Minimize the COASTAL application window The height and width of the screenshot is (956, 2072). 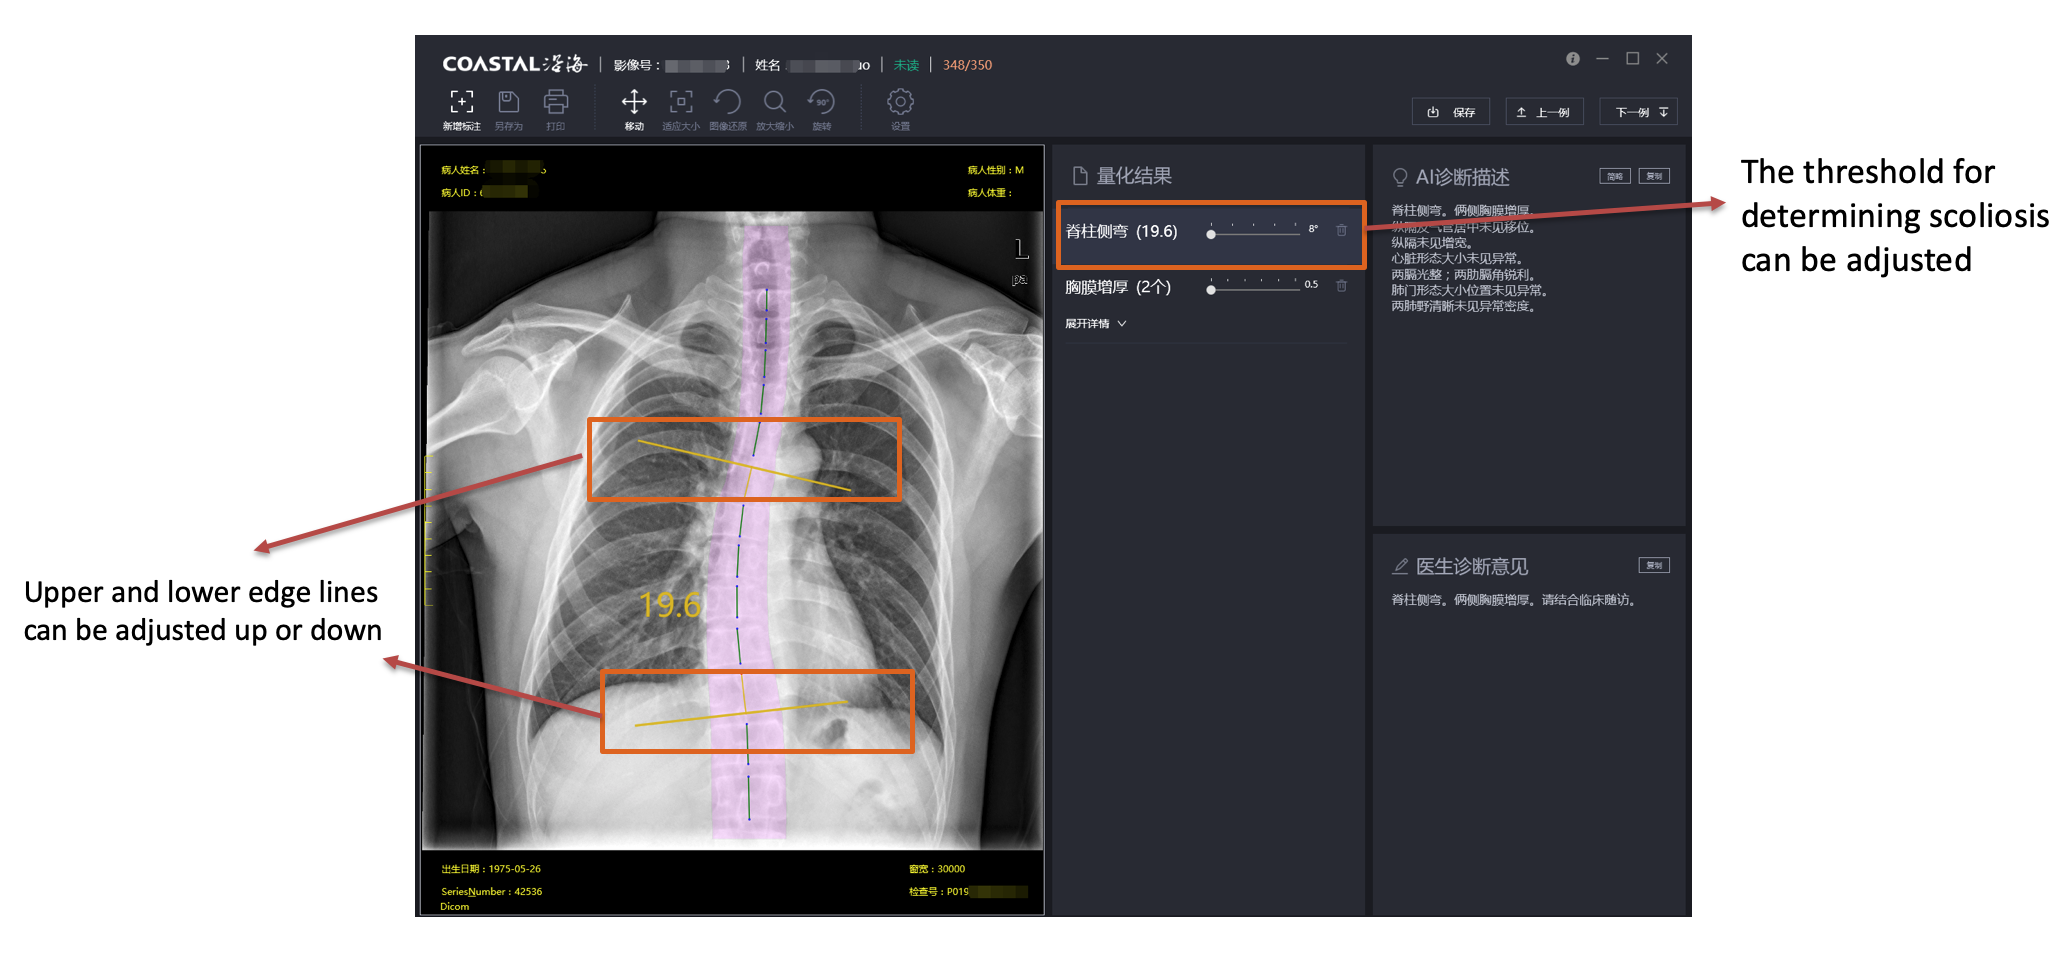click(1602, 59)
